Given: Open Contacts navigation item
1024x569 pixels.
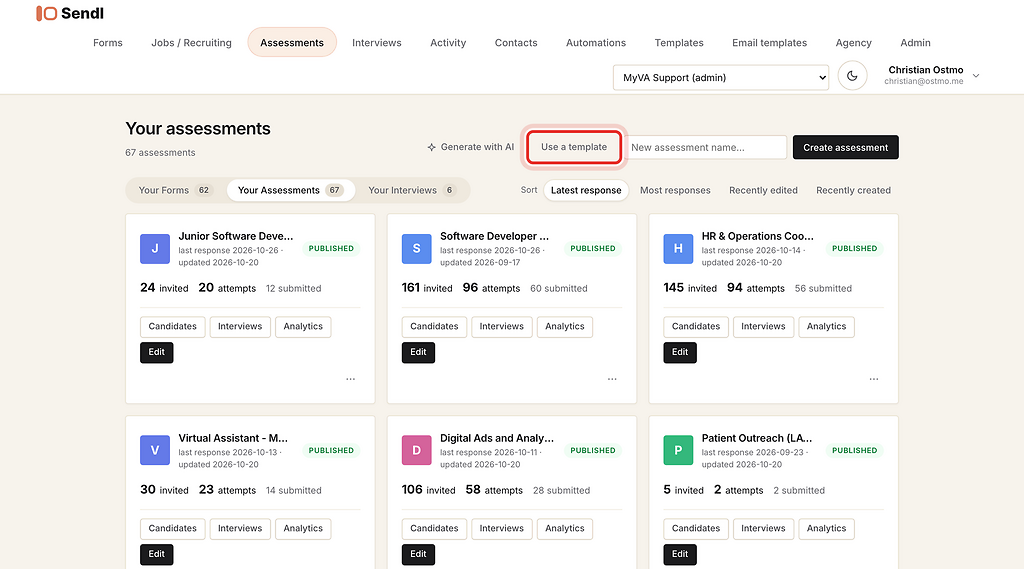Looking at the screenshot, I should [516, 42].
